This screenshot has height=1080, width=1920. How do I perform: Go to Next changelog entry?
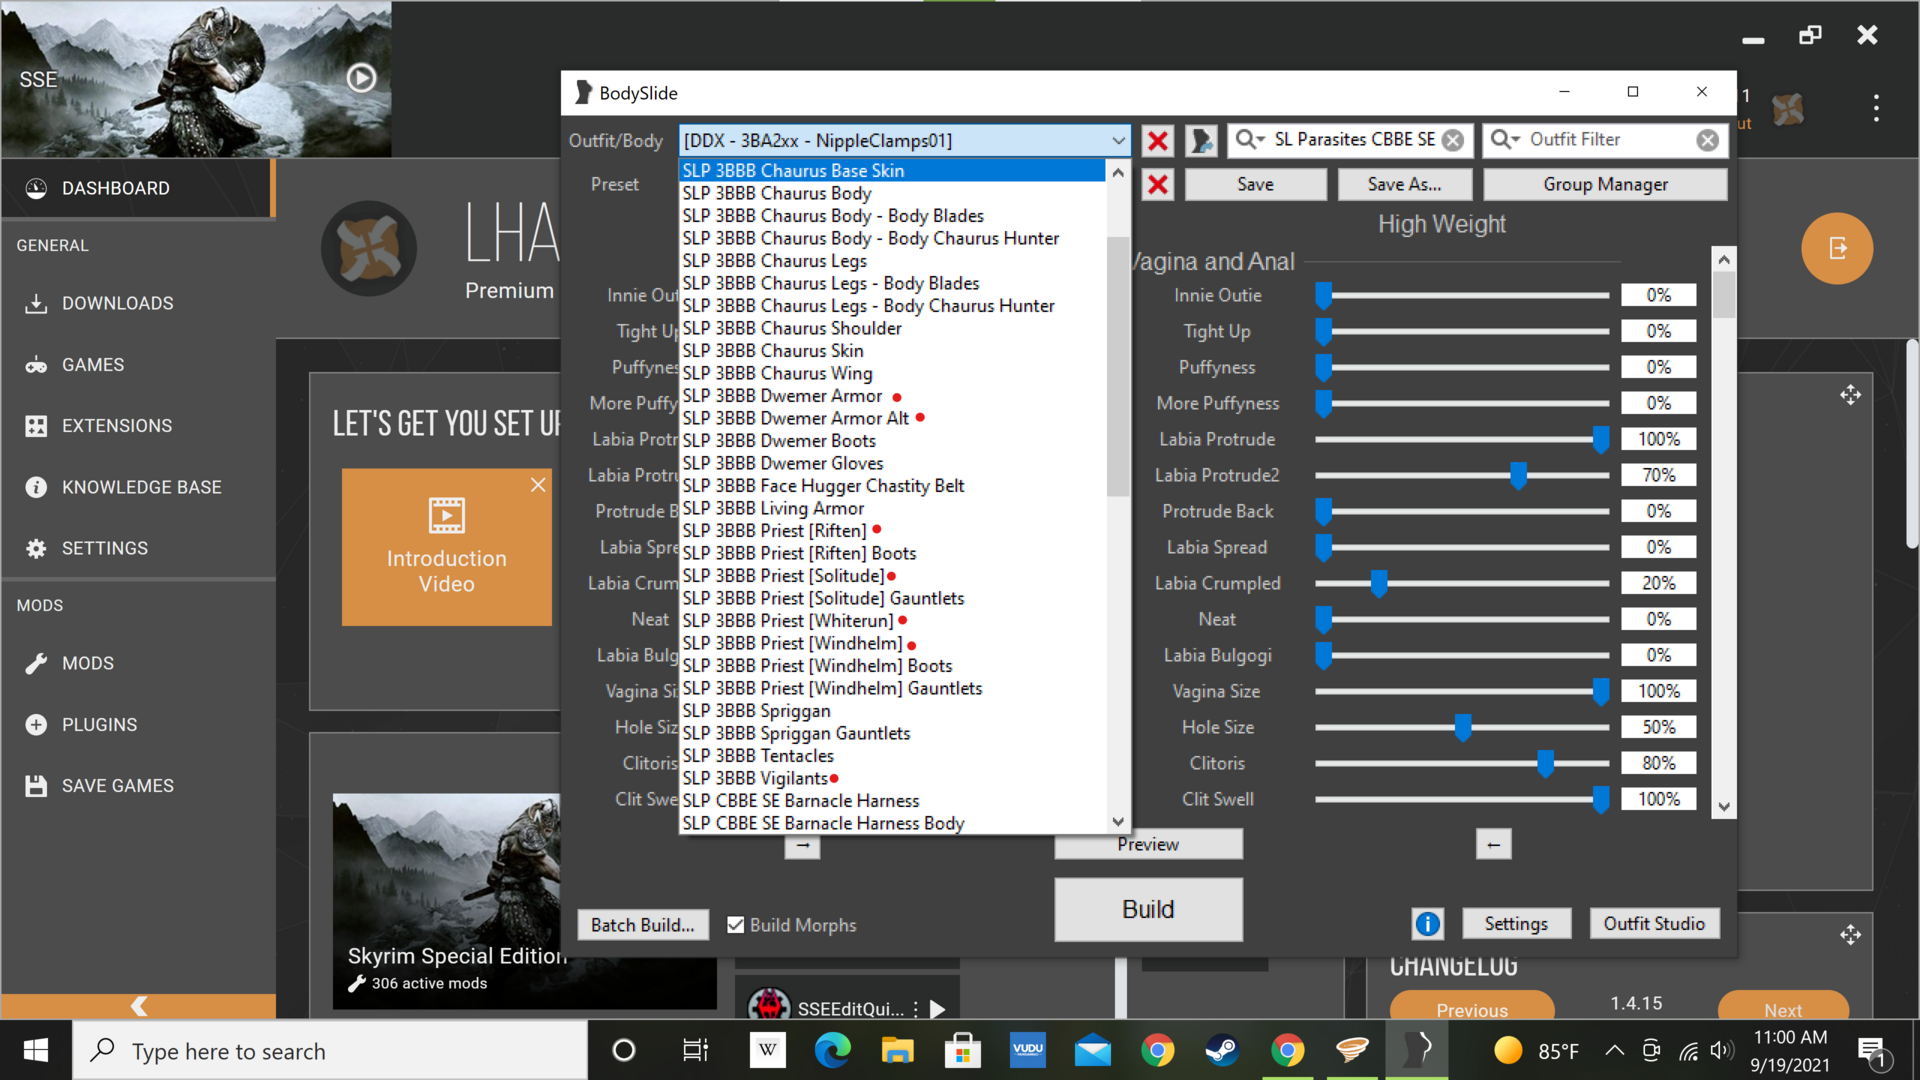point(1783,1007)
